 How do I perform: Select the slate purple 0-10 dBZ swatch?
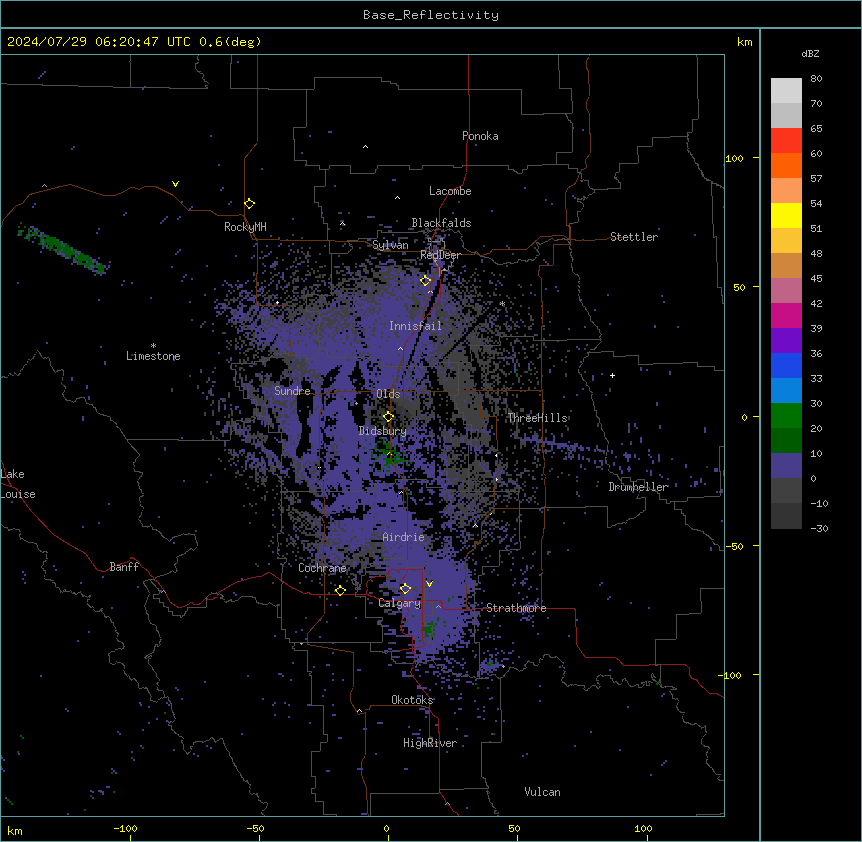point(786,466)
